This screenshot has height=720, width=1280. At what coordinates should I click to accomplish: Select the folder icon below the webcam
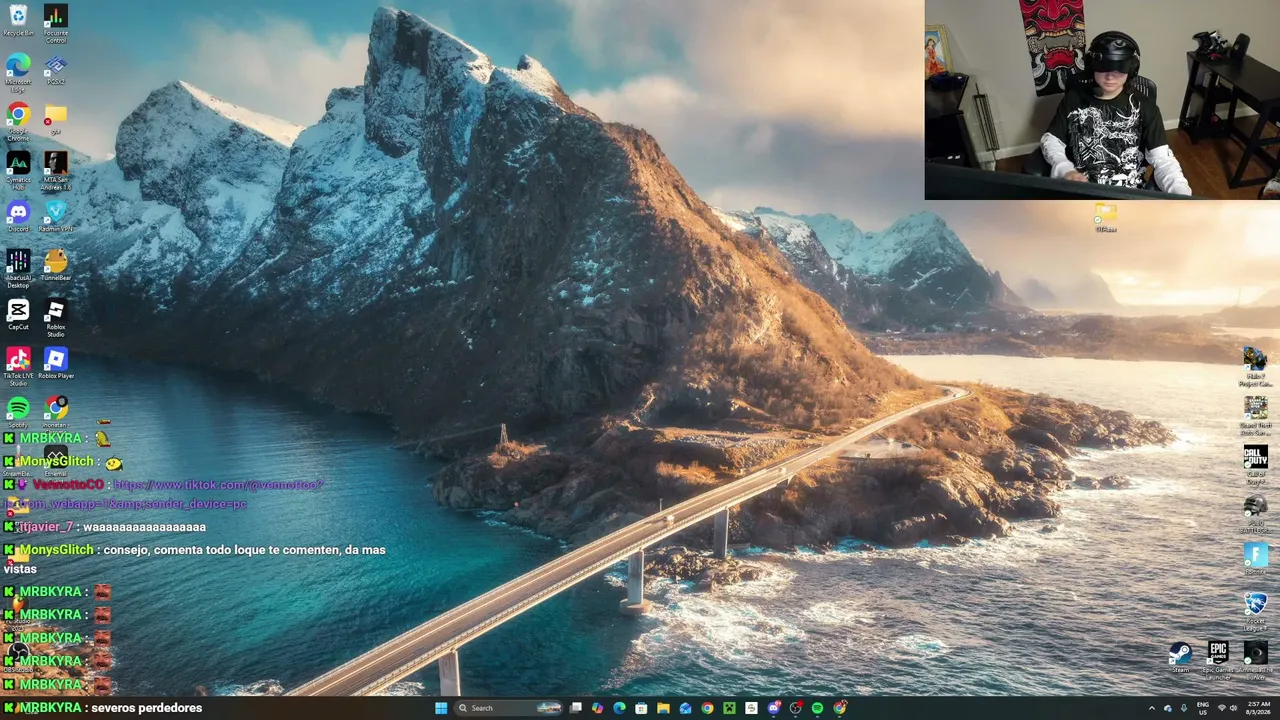1105,217
